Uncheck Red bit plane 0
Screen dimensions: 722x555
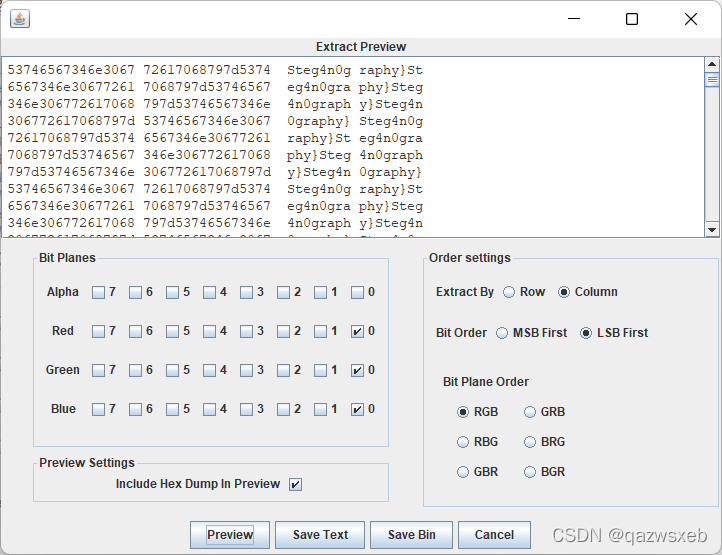click(x=357, y=332)
